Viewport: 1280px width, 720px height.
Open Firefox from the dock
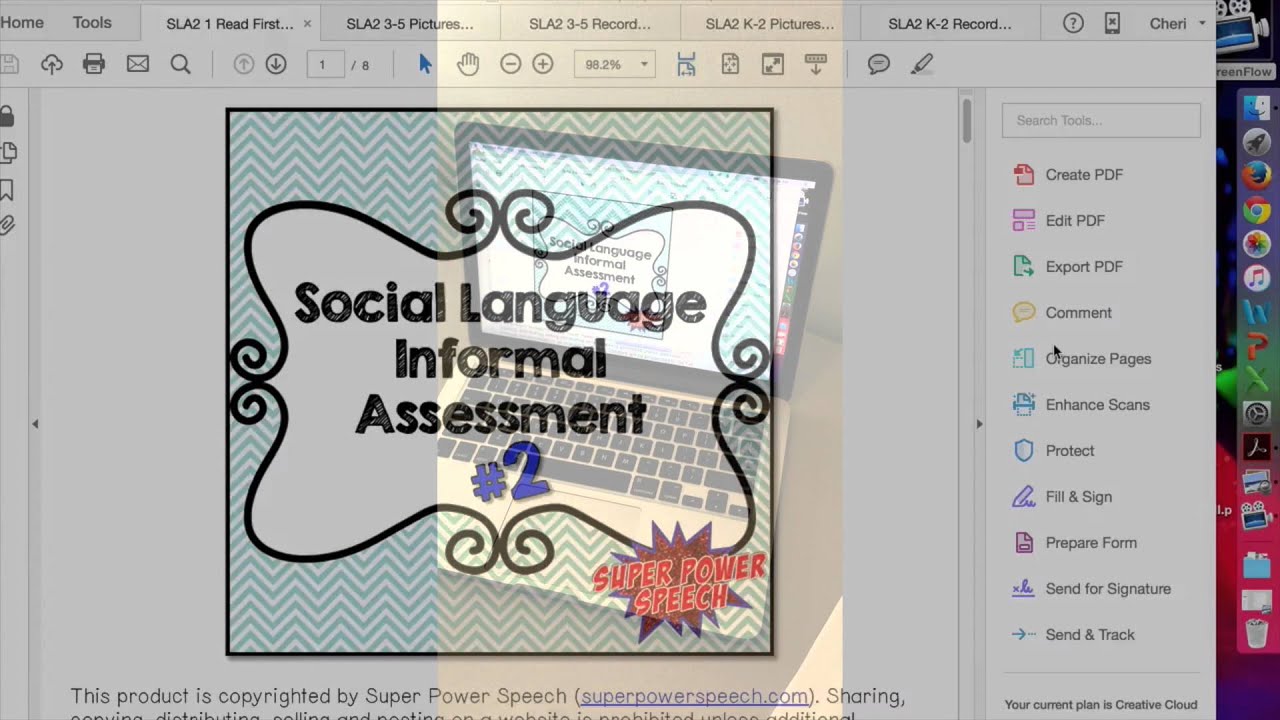point(1256,175)
